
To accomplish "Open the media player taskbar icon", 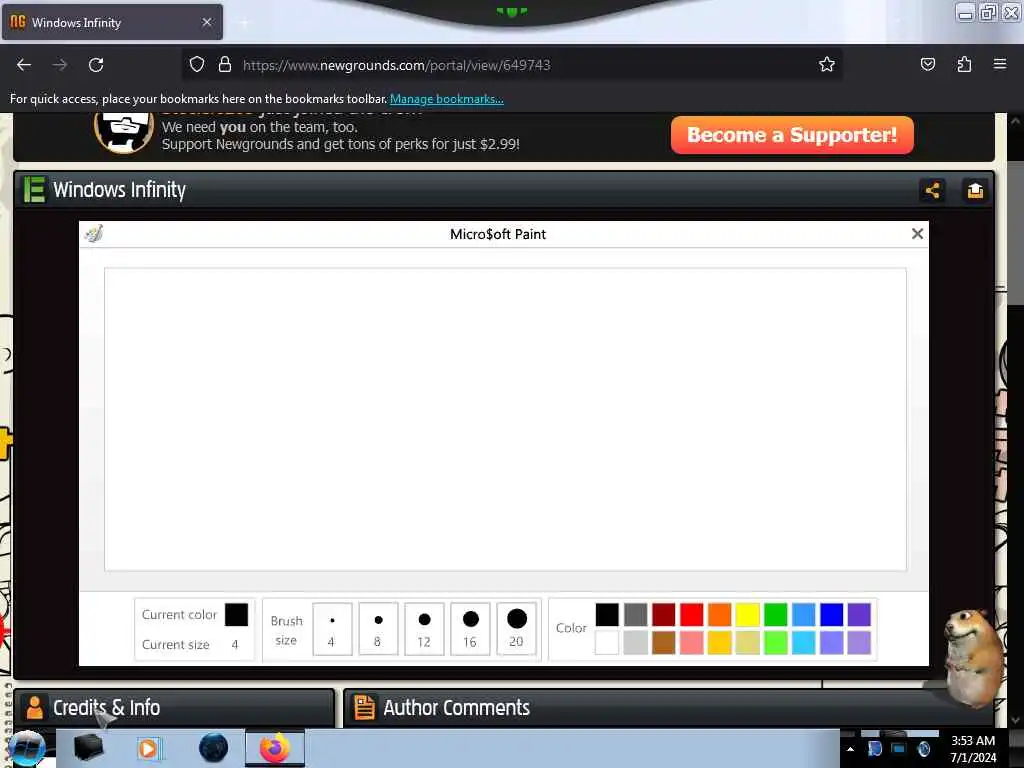I will click(150, 748).
